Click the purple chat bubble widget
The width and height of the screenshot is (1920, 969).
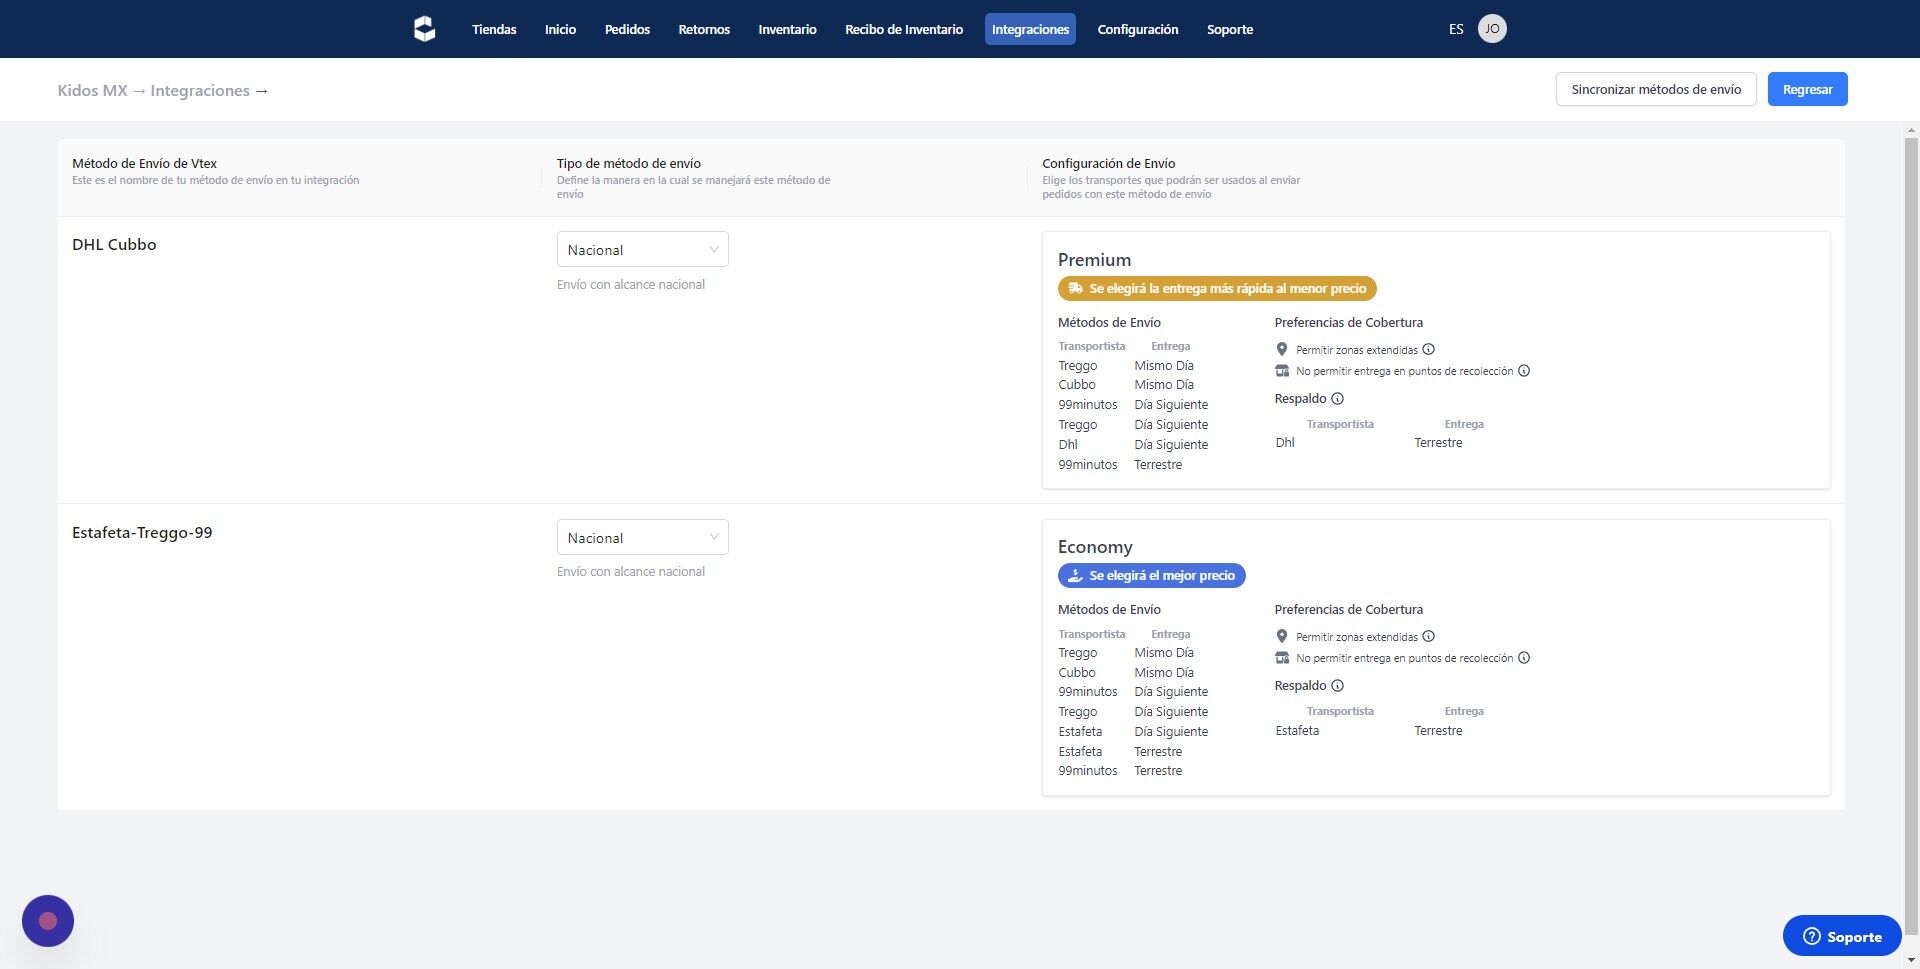pyautogui.click(x=48, y=921)
